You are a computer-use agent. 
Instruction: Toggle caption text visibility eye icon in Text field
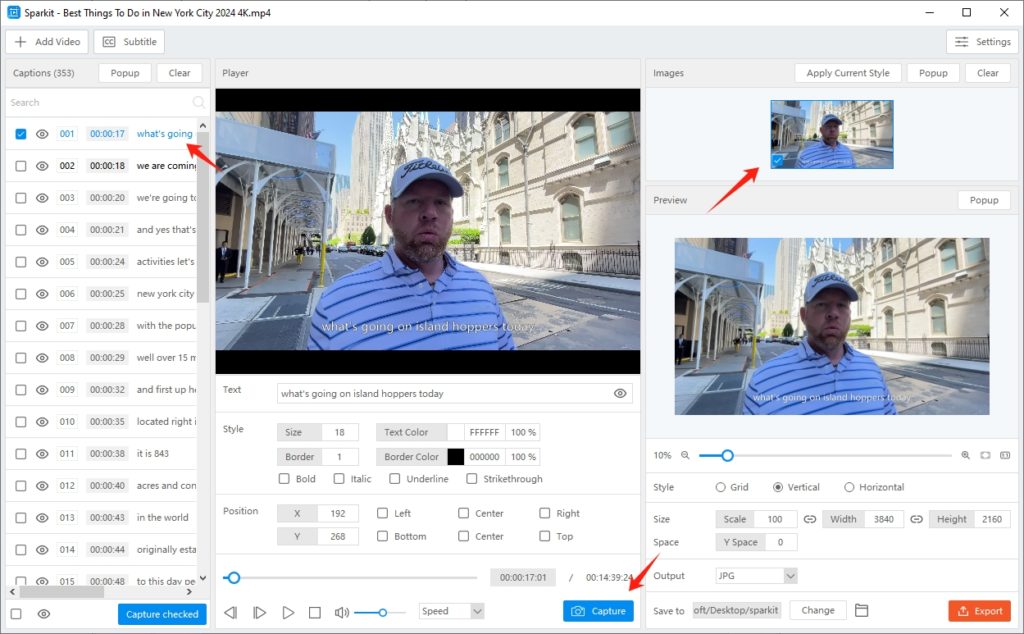(x=620, y=394)
